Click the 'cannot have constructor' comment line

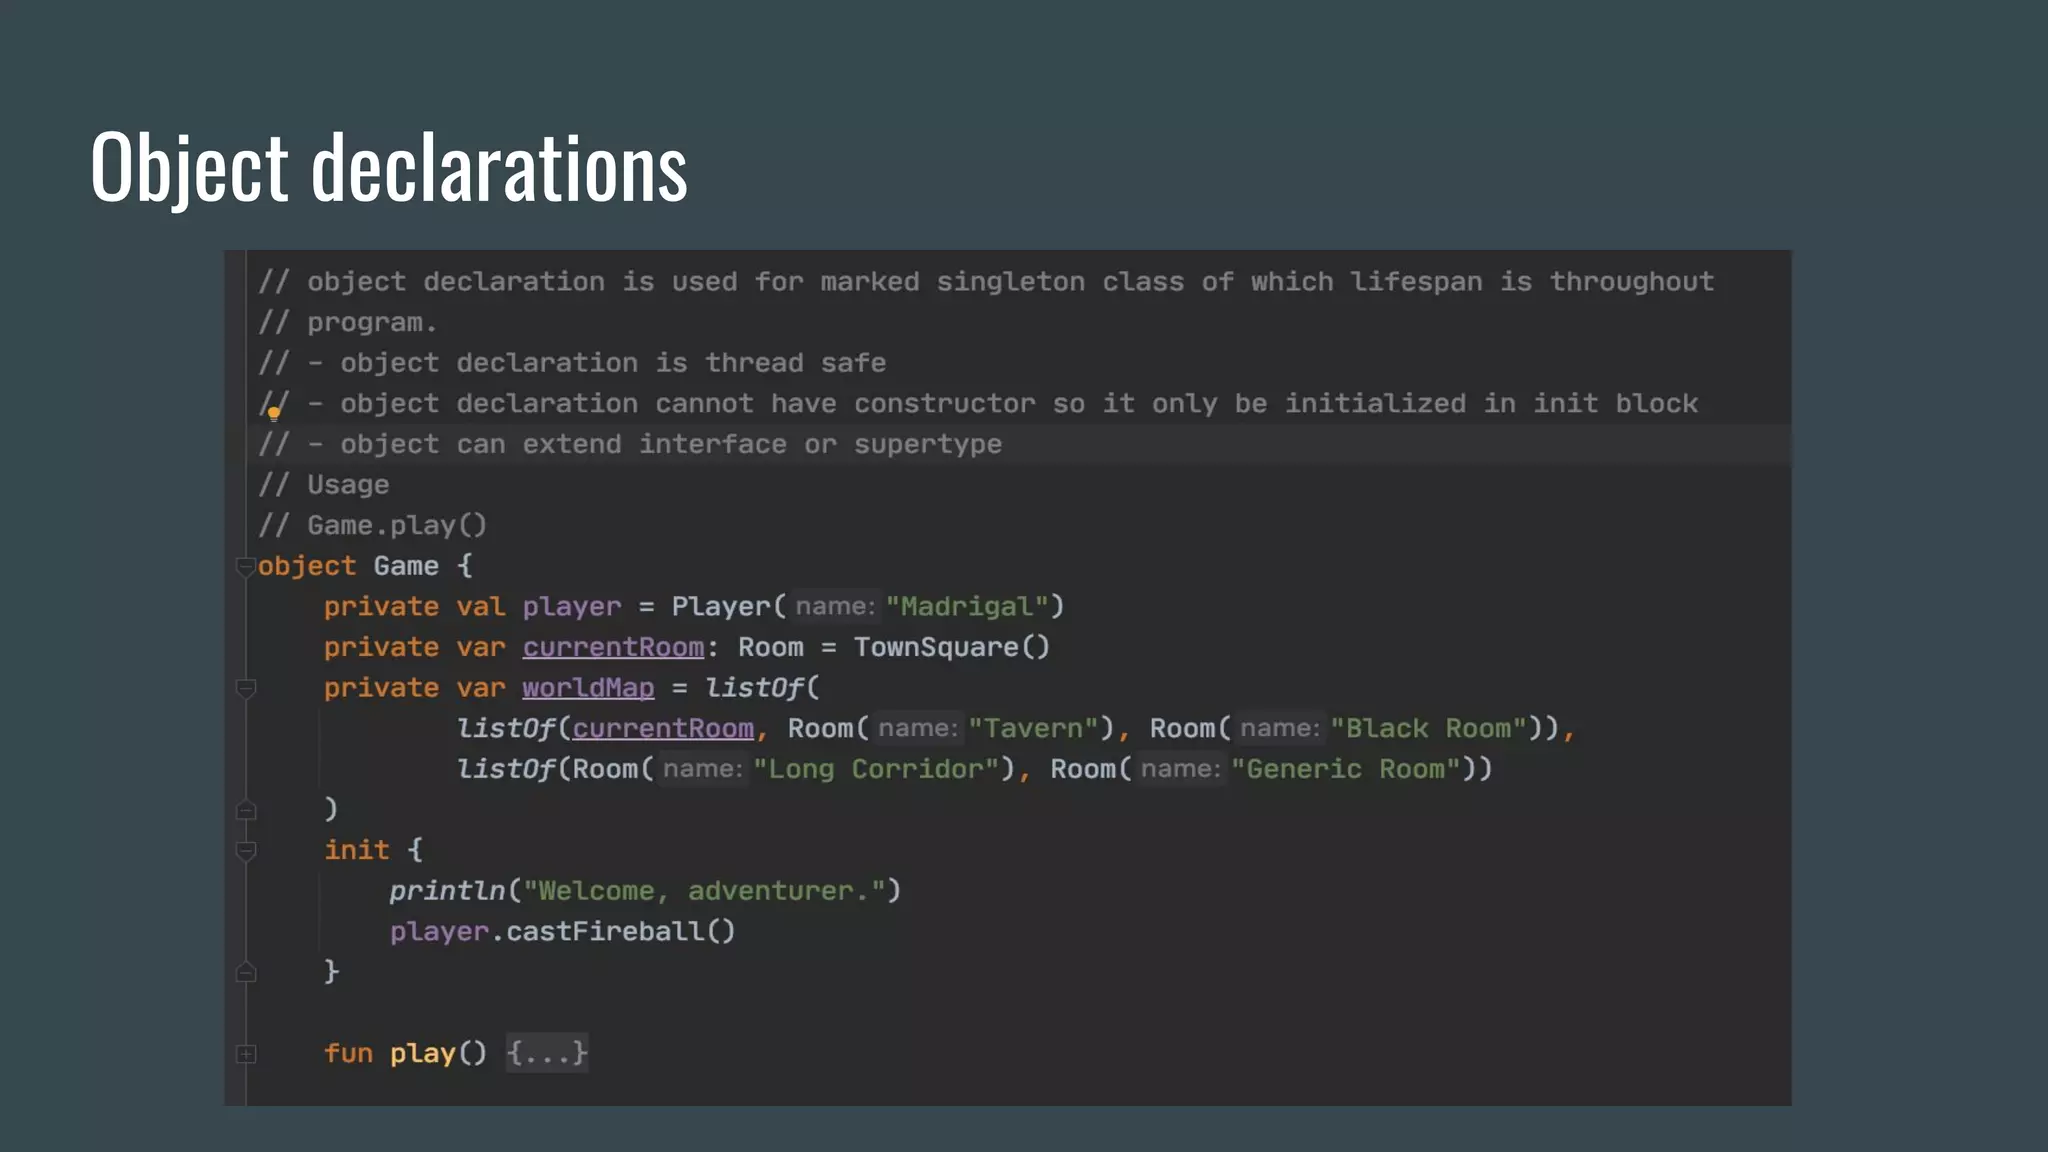978,404
